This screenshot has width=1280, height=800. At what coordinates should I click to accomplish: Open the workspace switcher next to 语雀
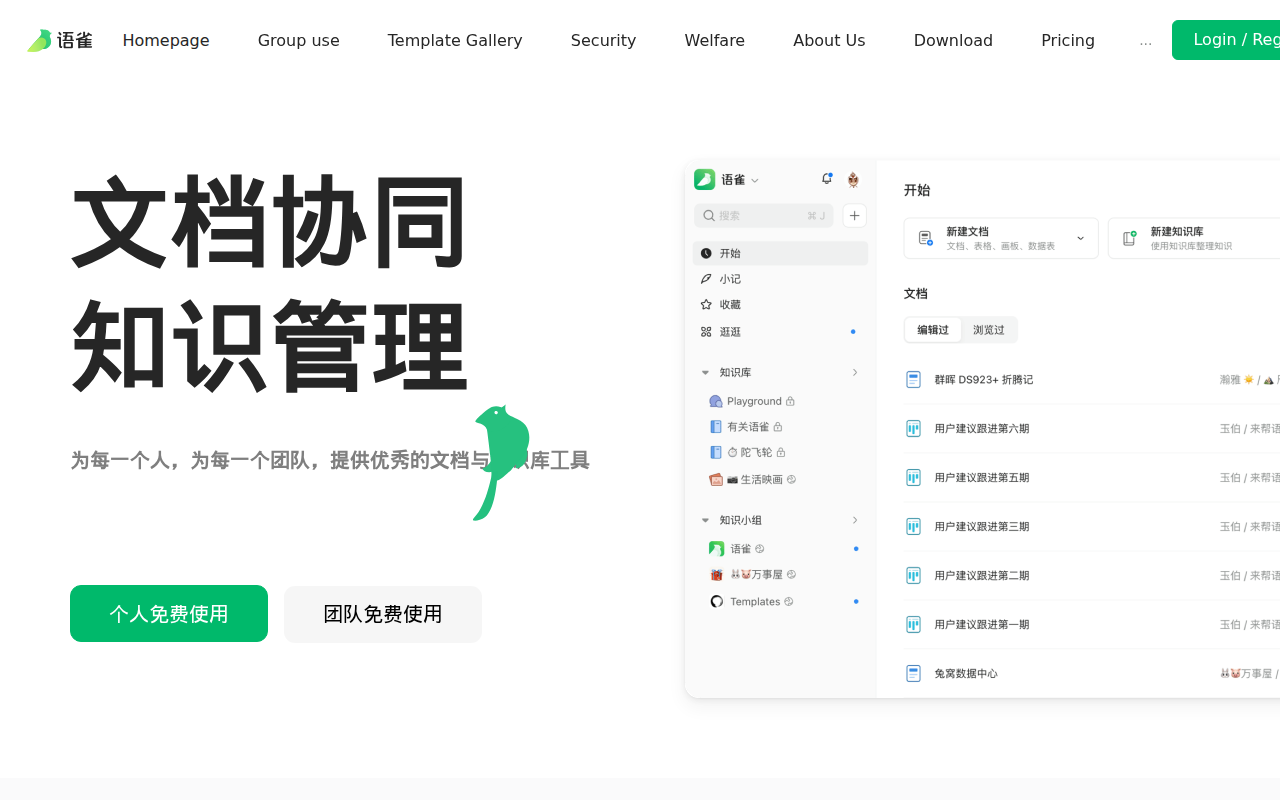pyautogui.click(x=755, y=180)
